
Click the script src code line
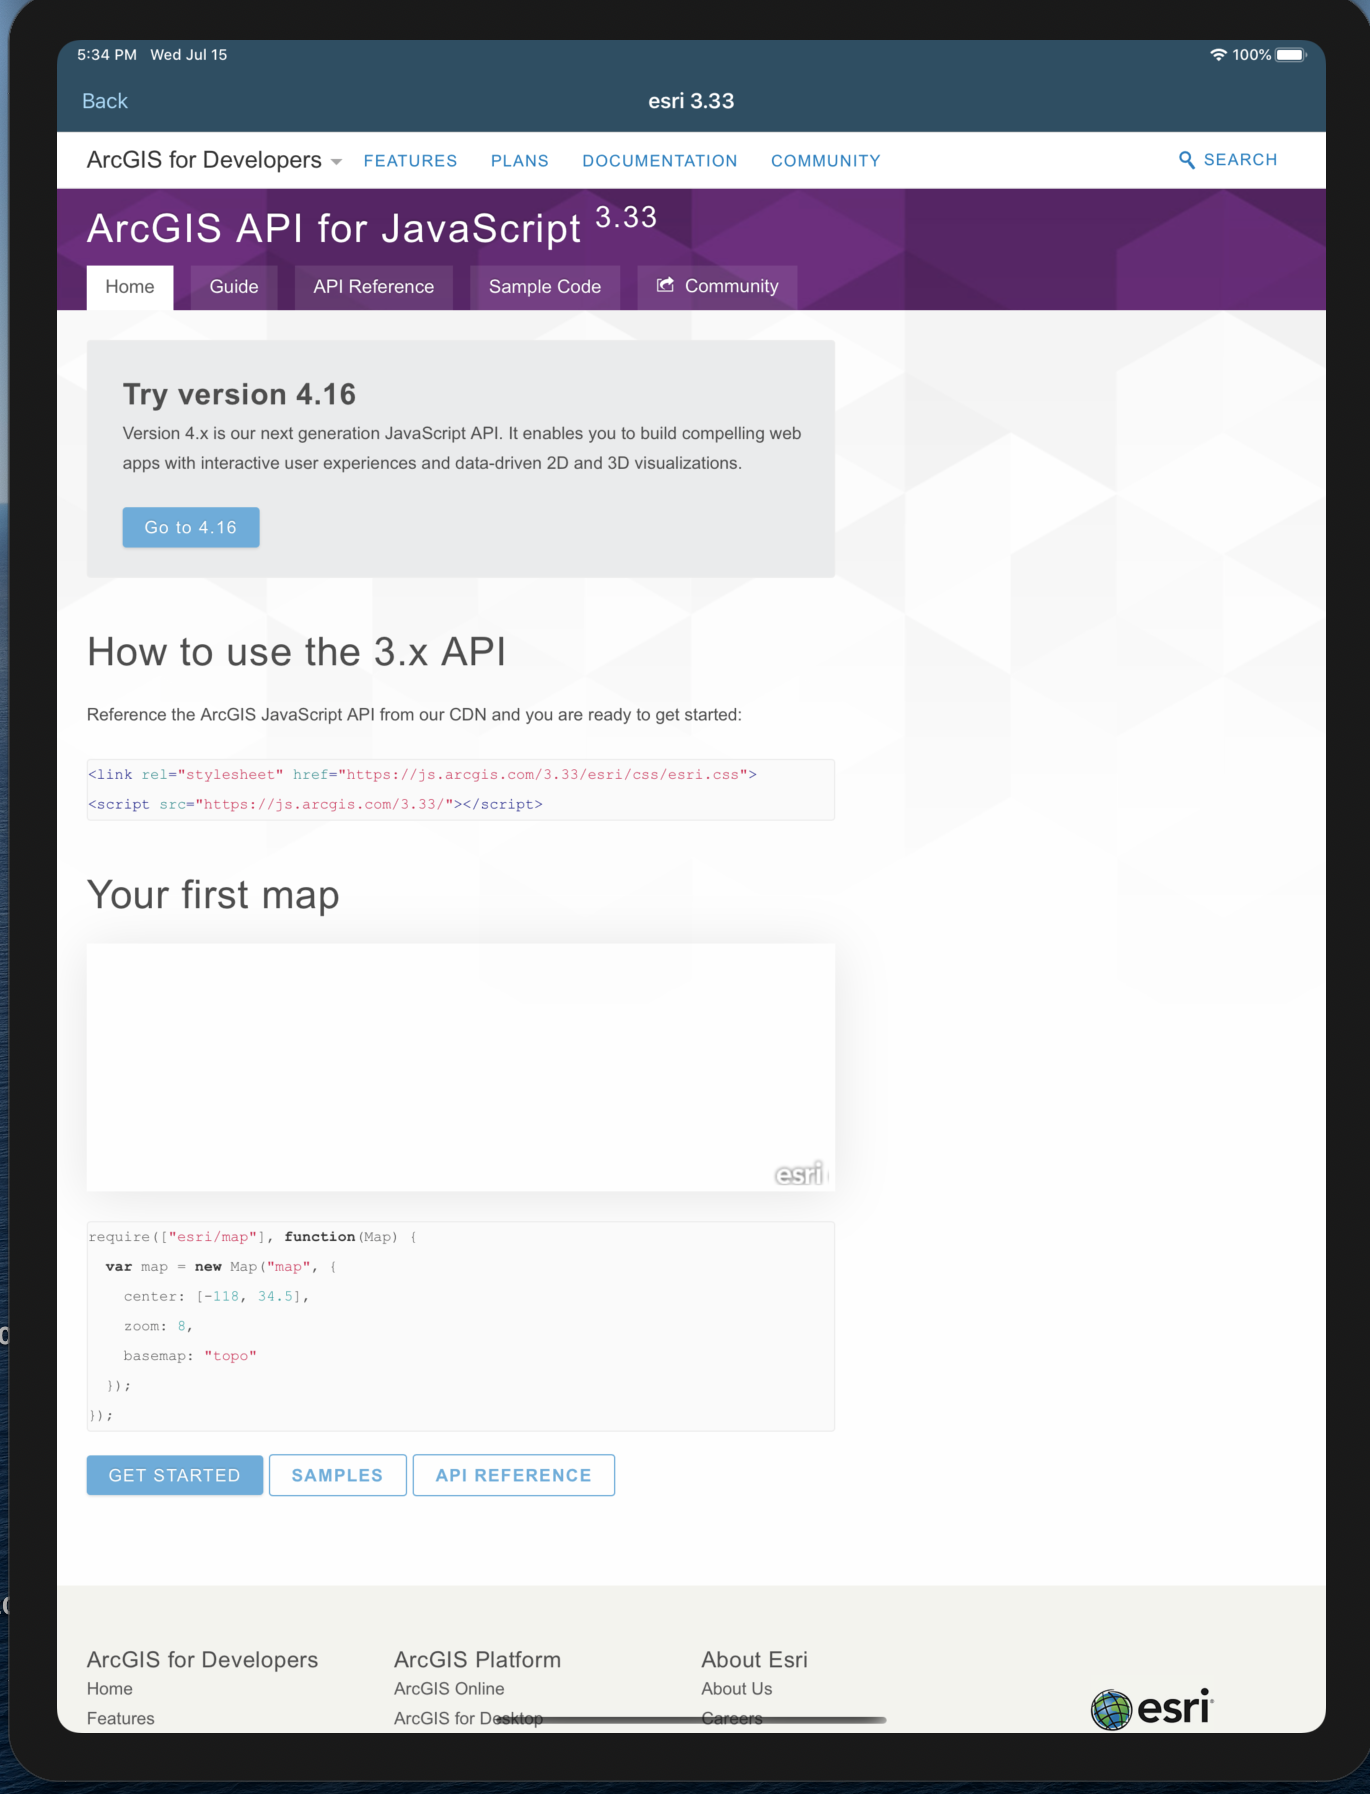coord(316,805)
